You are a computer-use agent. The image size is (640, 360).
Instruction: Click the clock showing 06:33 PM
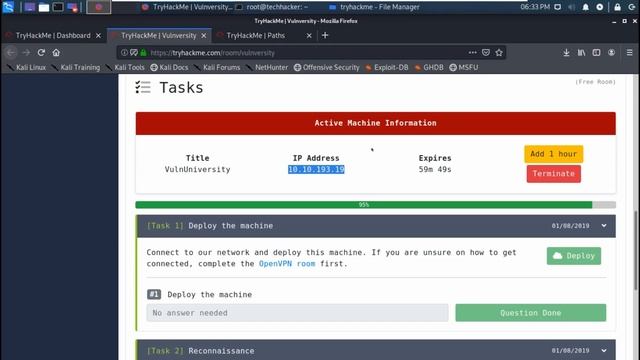[535, 7]
